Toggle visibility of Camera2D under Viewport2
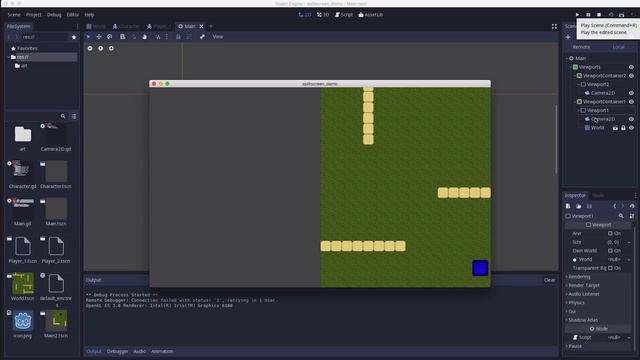 coord(631,93)
